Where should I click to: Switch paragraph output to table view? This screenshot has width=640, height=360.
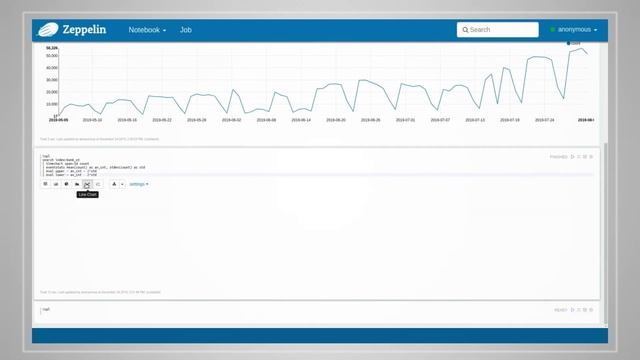tap(45, 184)
